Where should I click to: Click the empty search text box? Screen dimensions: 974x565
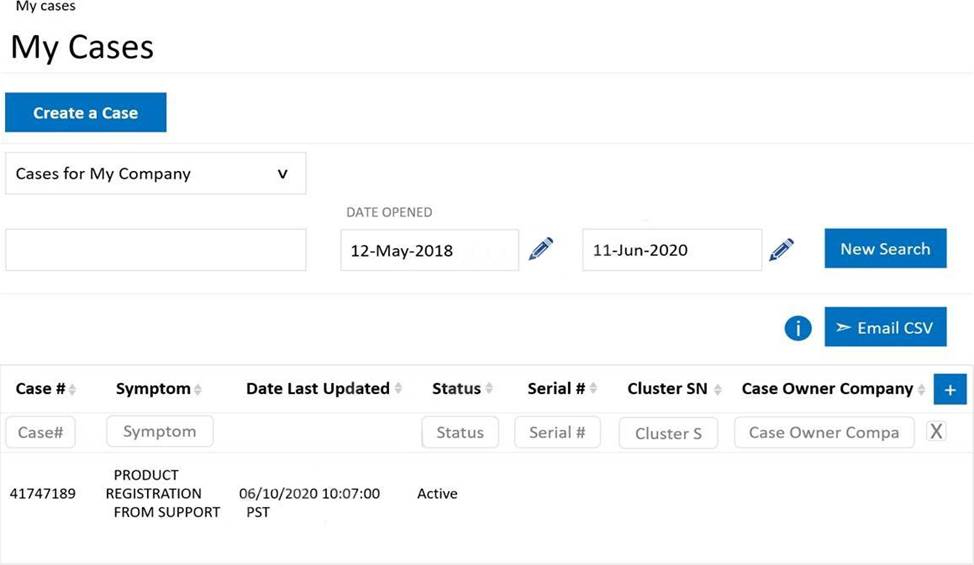pos(155,250)
